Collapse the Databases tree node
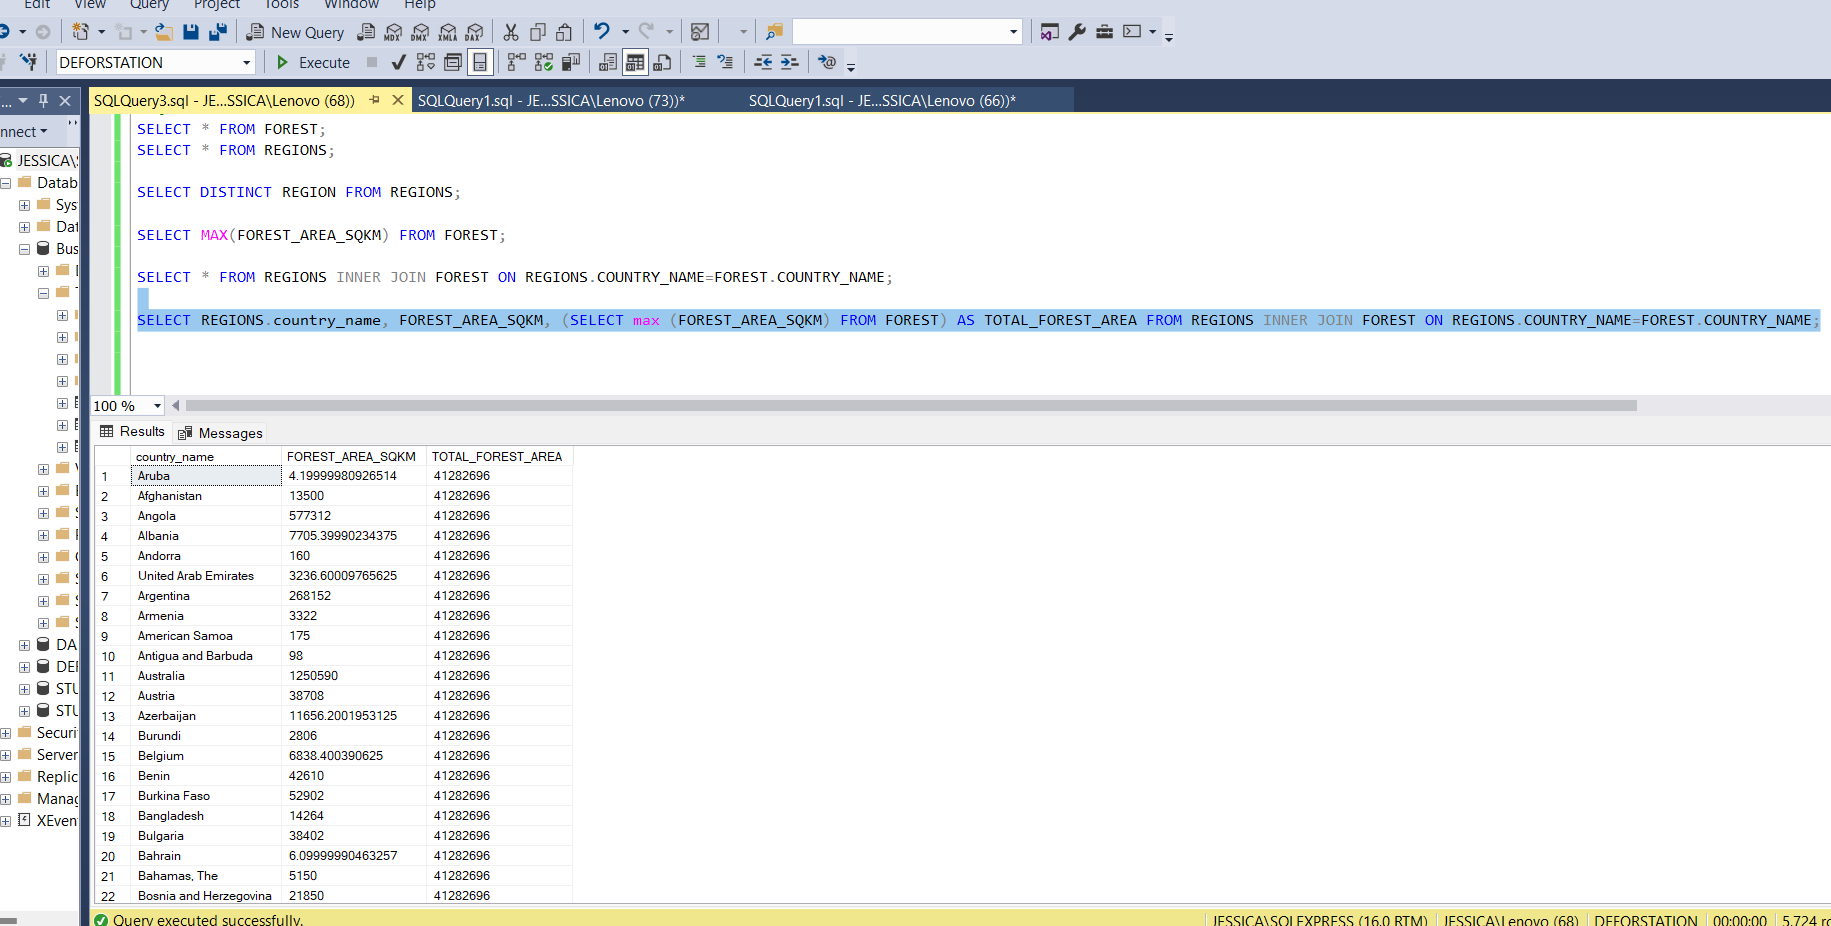 pyautogui.click(x=6, y=183)
